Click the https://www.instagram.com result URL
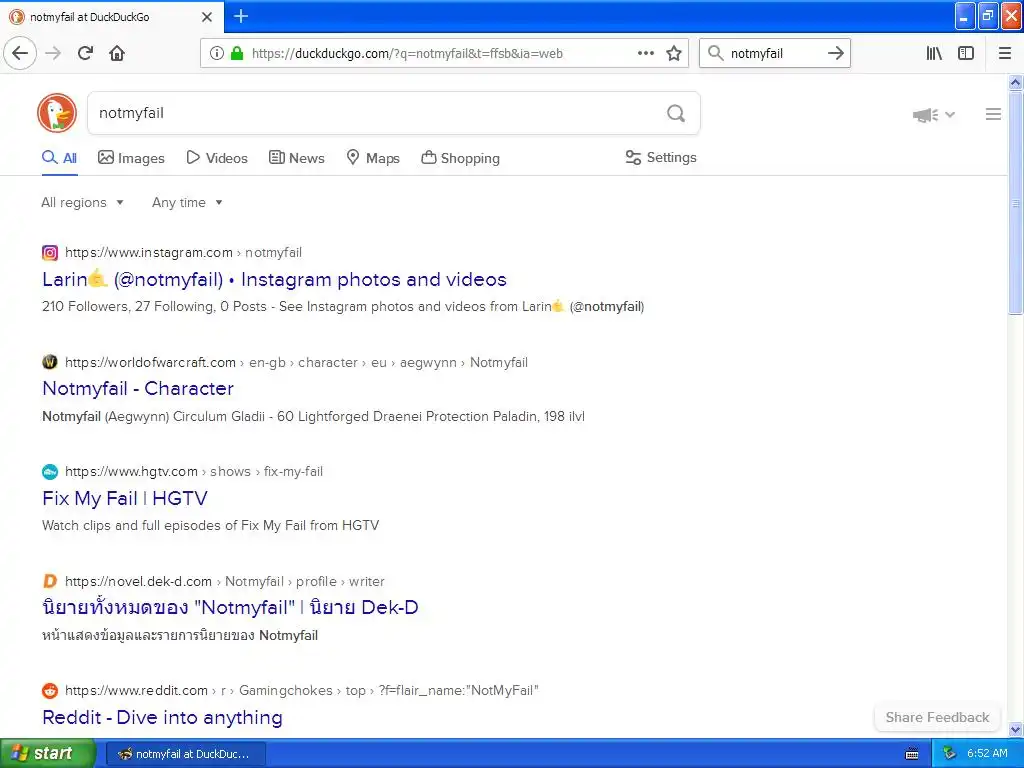Image resolution: width=1024 pixels, height=768 pixels. (149, 253)
